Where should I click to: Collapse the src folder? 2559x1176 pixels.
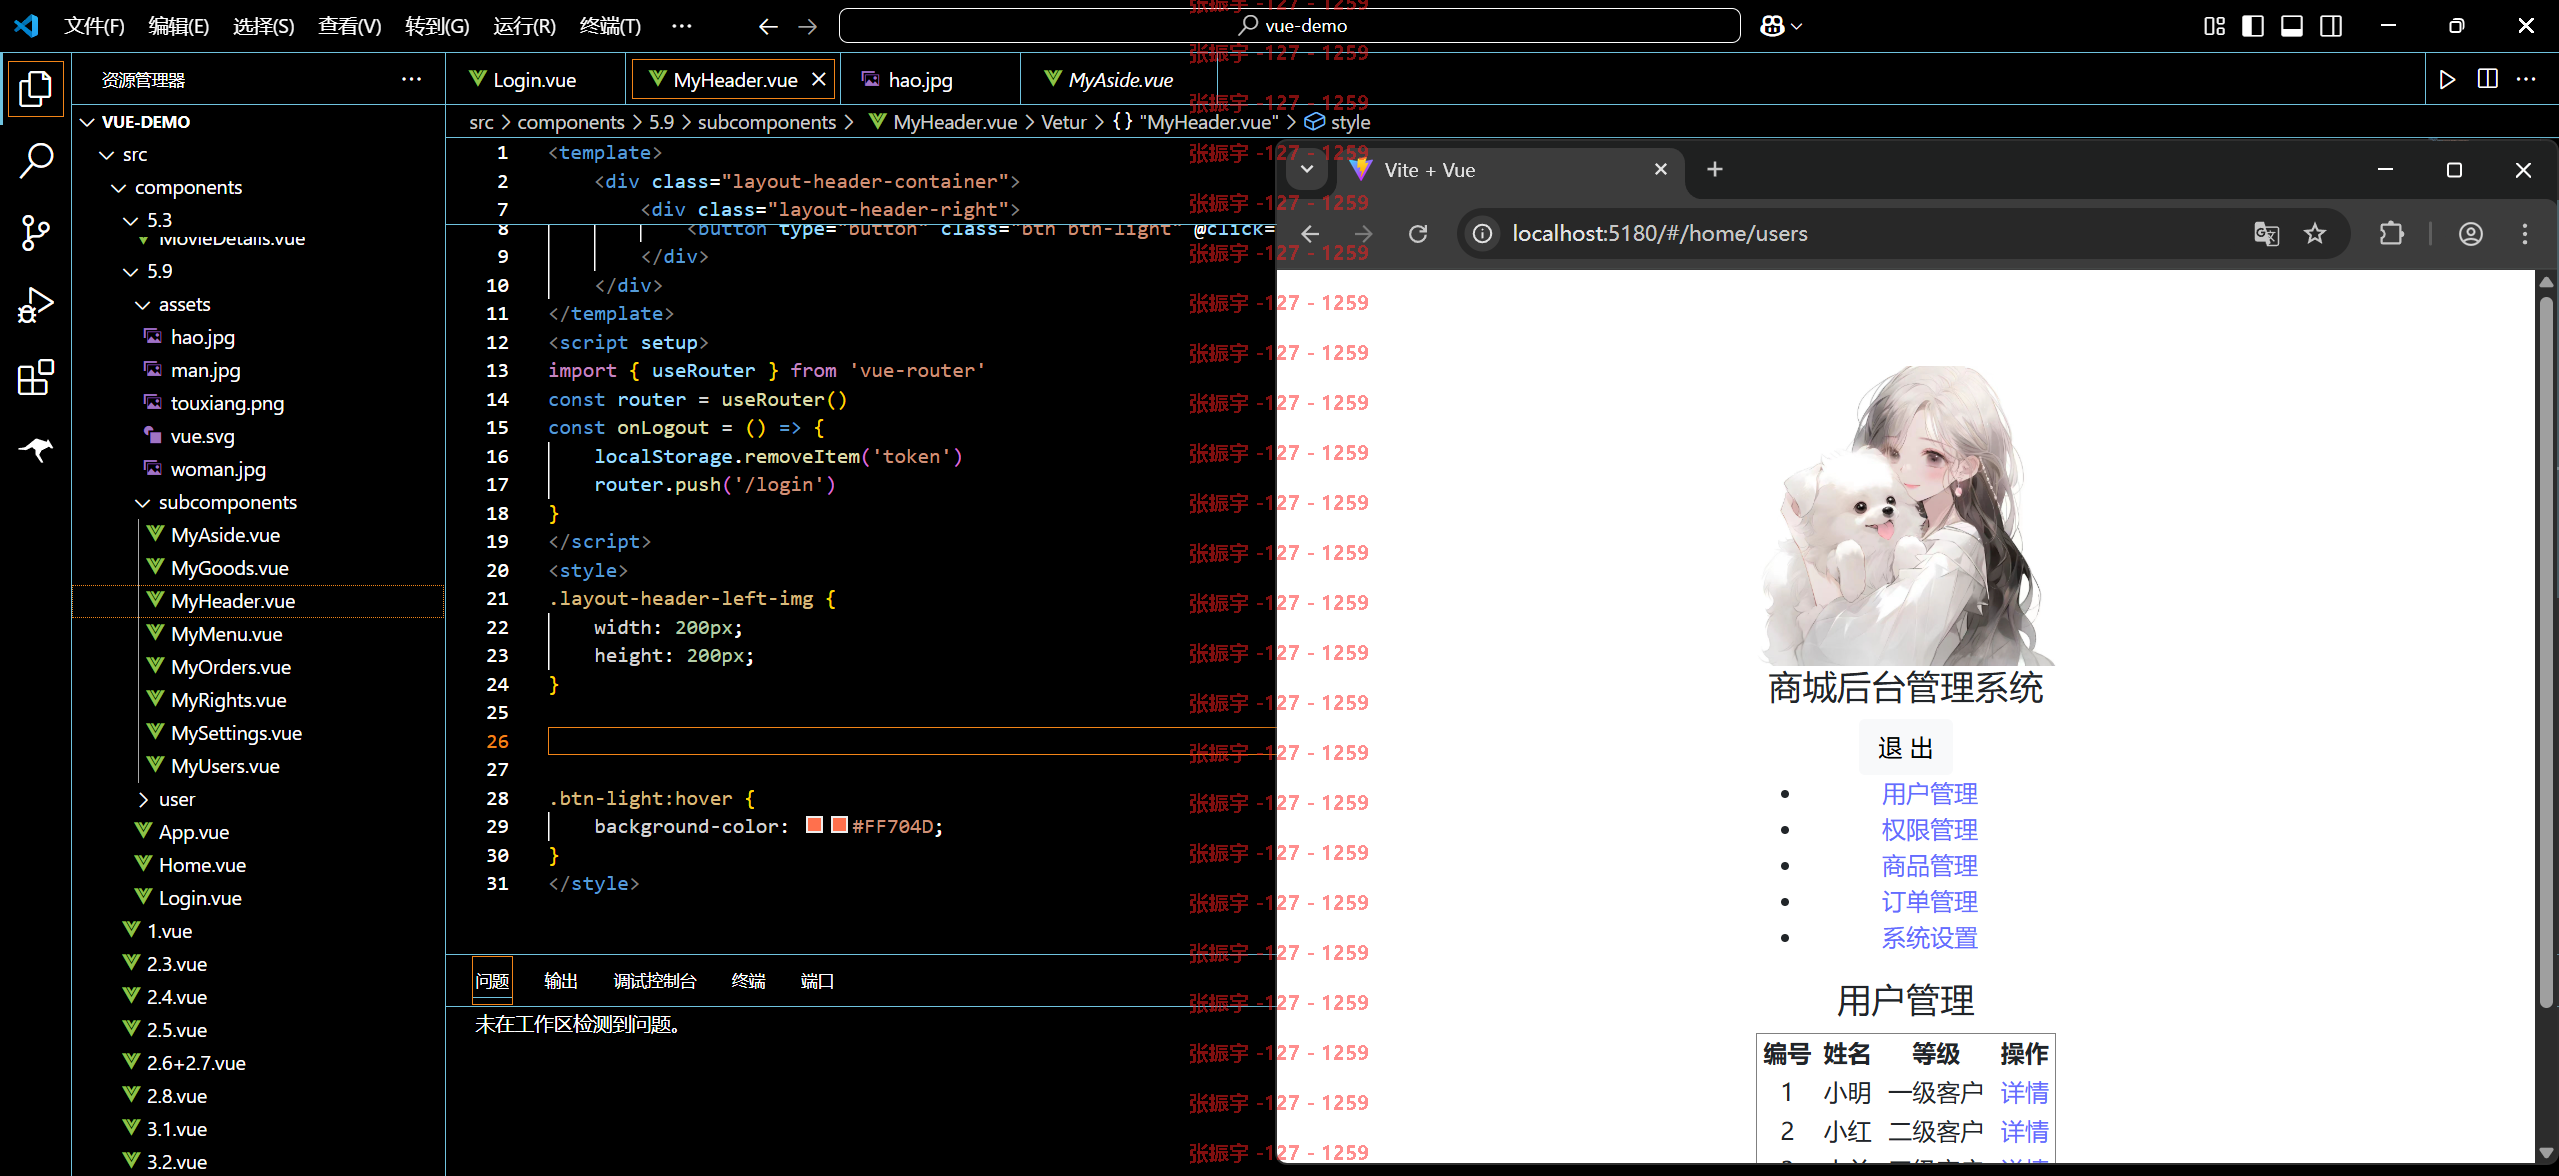[x=107, y=155]
